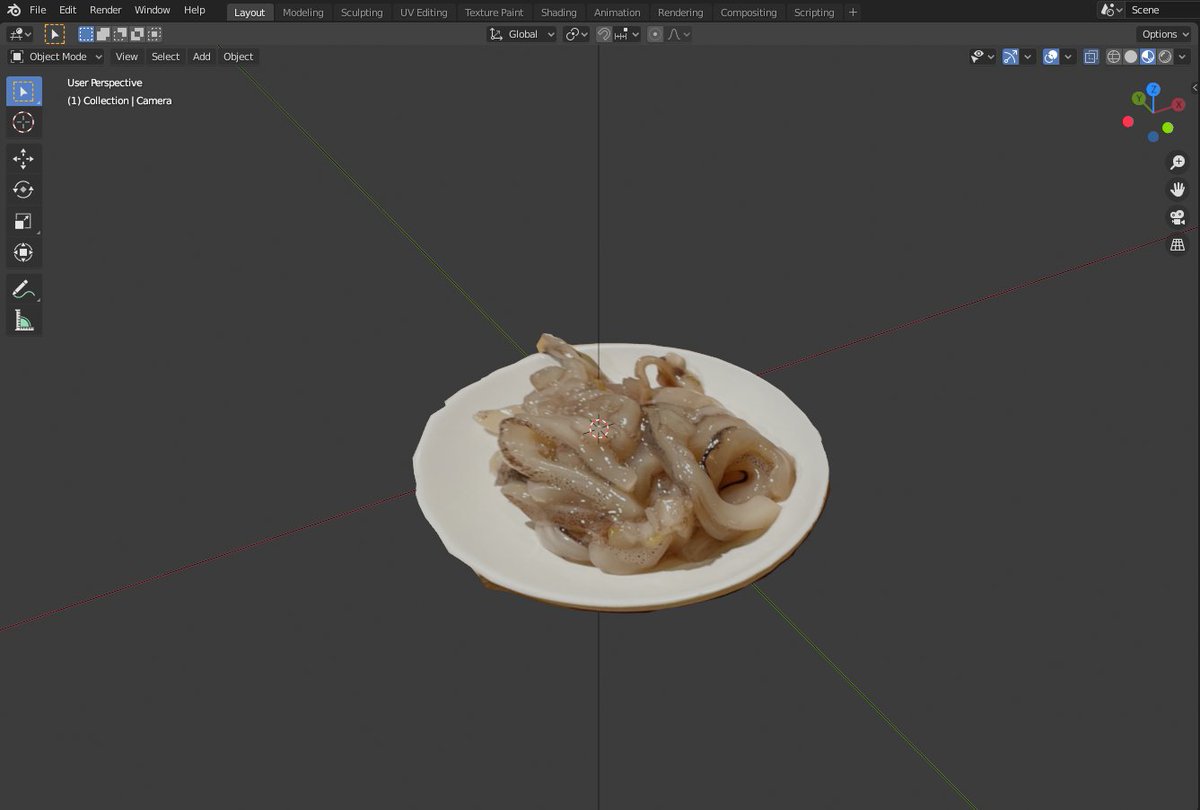1200x810 pixels.
Task: Click the active Select Box tool header icon
Action: pyautogui.click(x=55, y=34)
